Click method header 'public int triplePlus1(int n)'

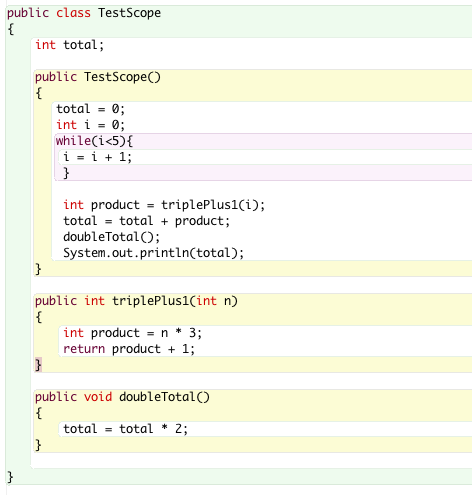click(x=136, y=301)
